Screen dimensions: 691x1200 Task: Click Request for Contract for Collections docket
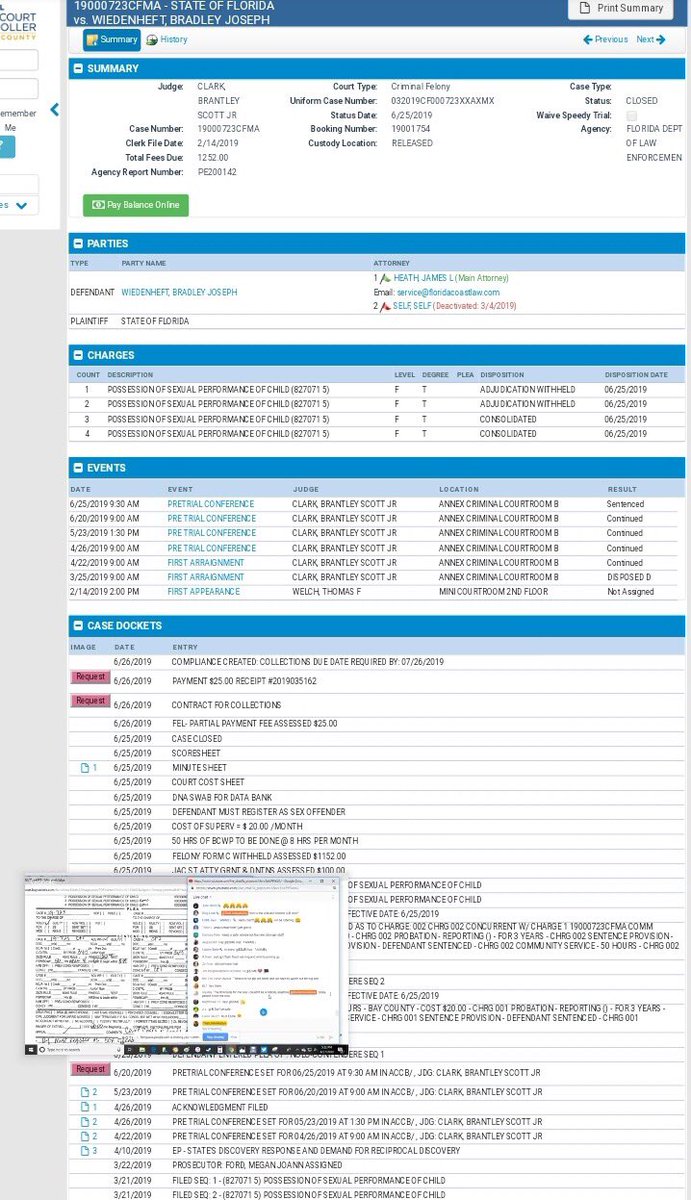[90, 701]
